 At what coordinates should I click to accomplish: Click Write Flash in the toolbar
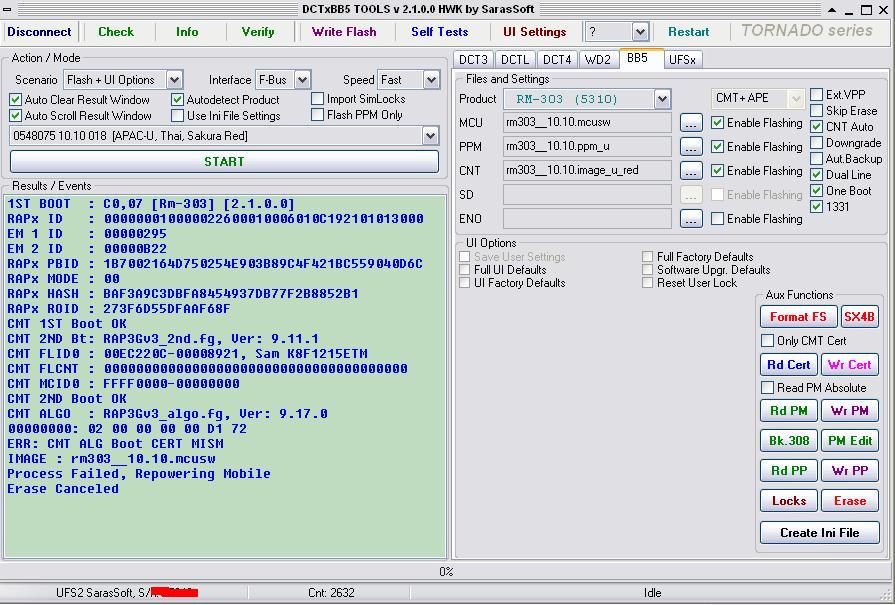click(344, 31)
